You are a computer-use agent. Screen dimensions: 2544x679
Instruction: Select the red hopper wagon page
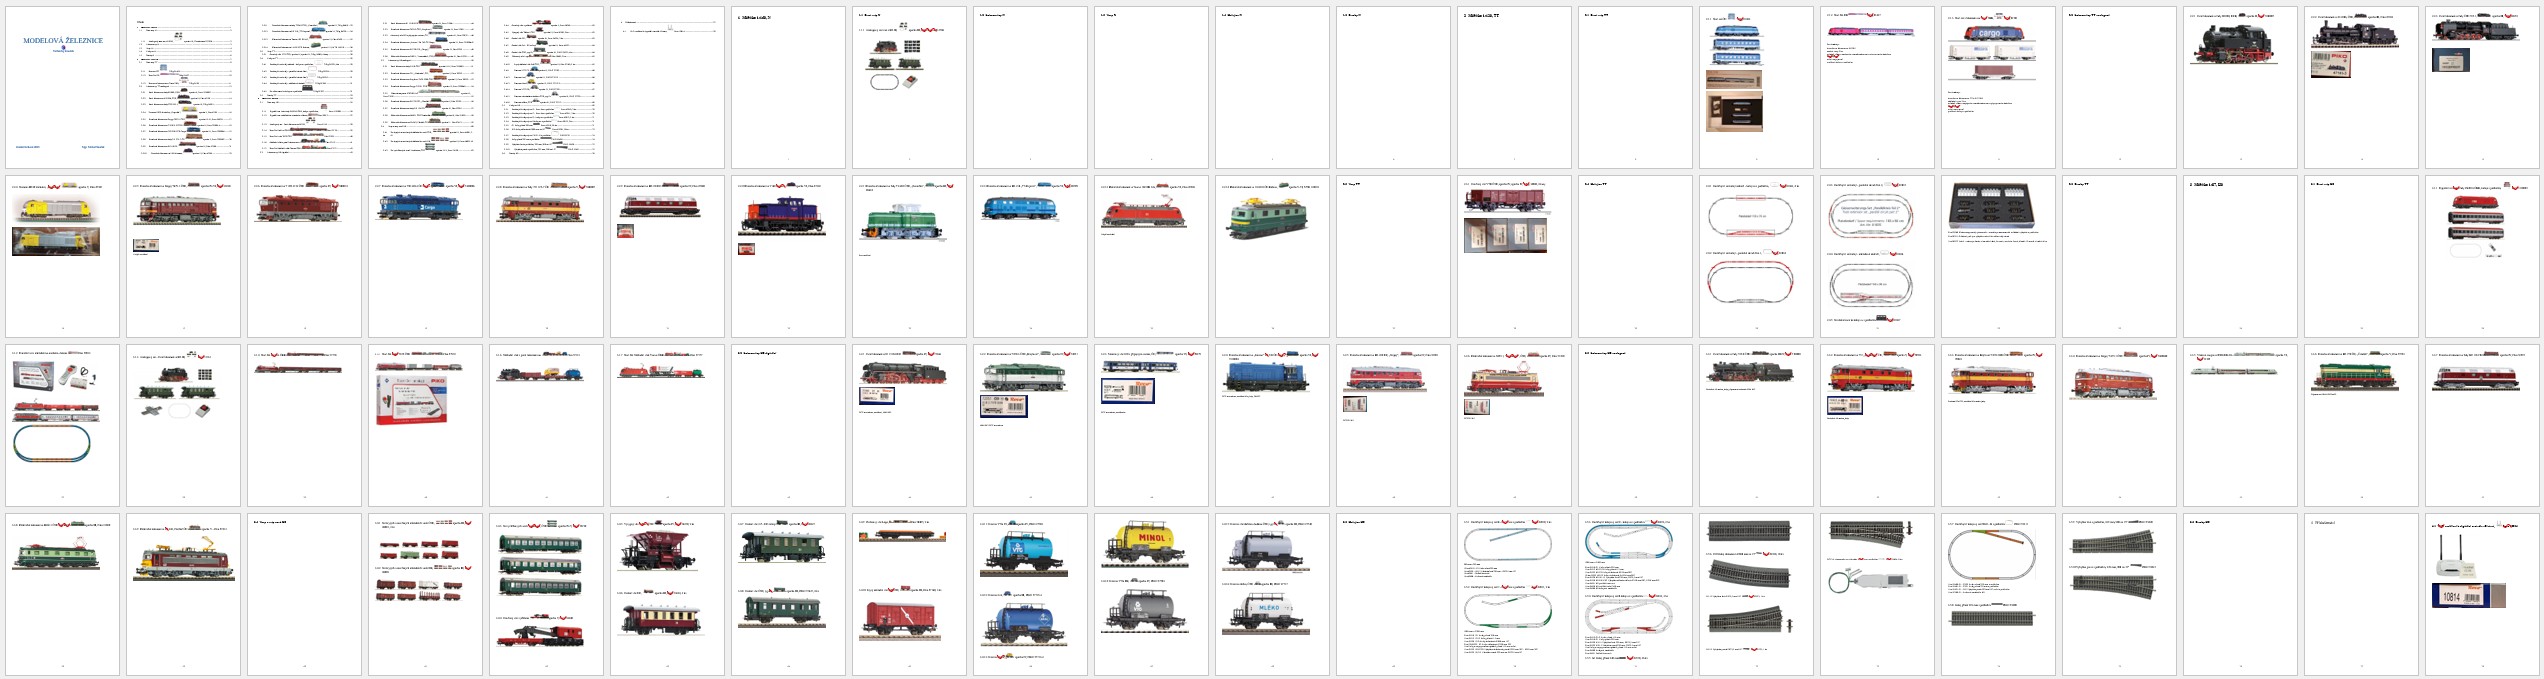pyautogui.click(x=667, y=594)
